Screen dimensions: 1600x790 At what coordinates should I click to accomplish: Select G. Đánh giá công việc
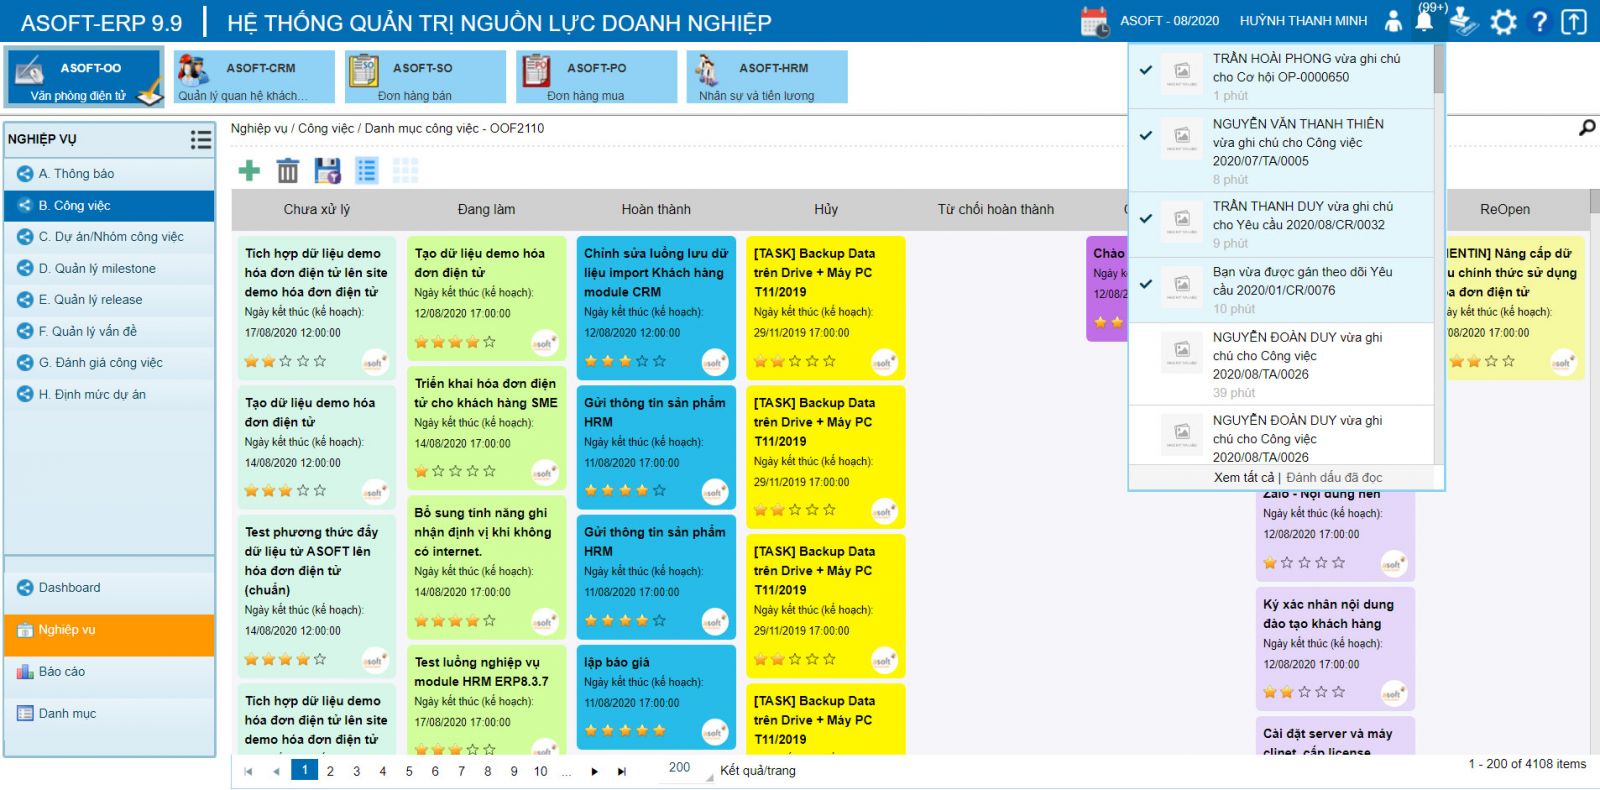click(x=110, y=363)
